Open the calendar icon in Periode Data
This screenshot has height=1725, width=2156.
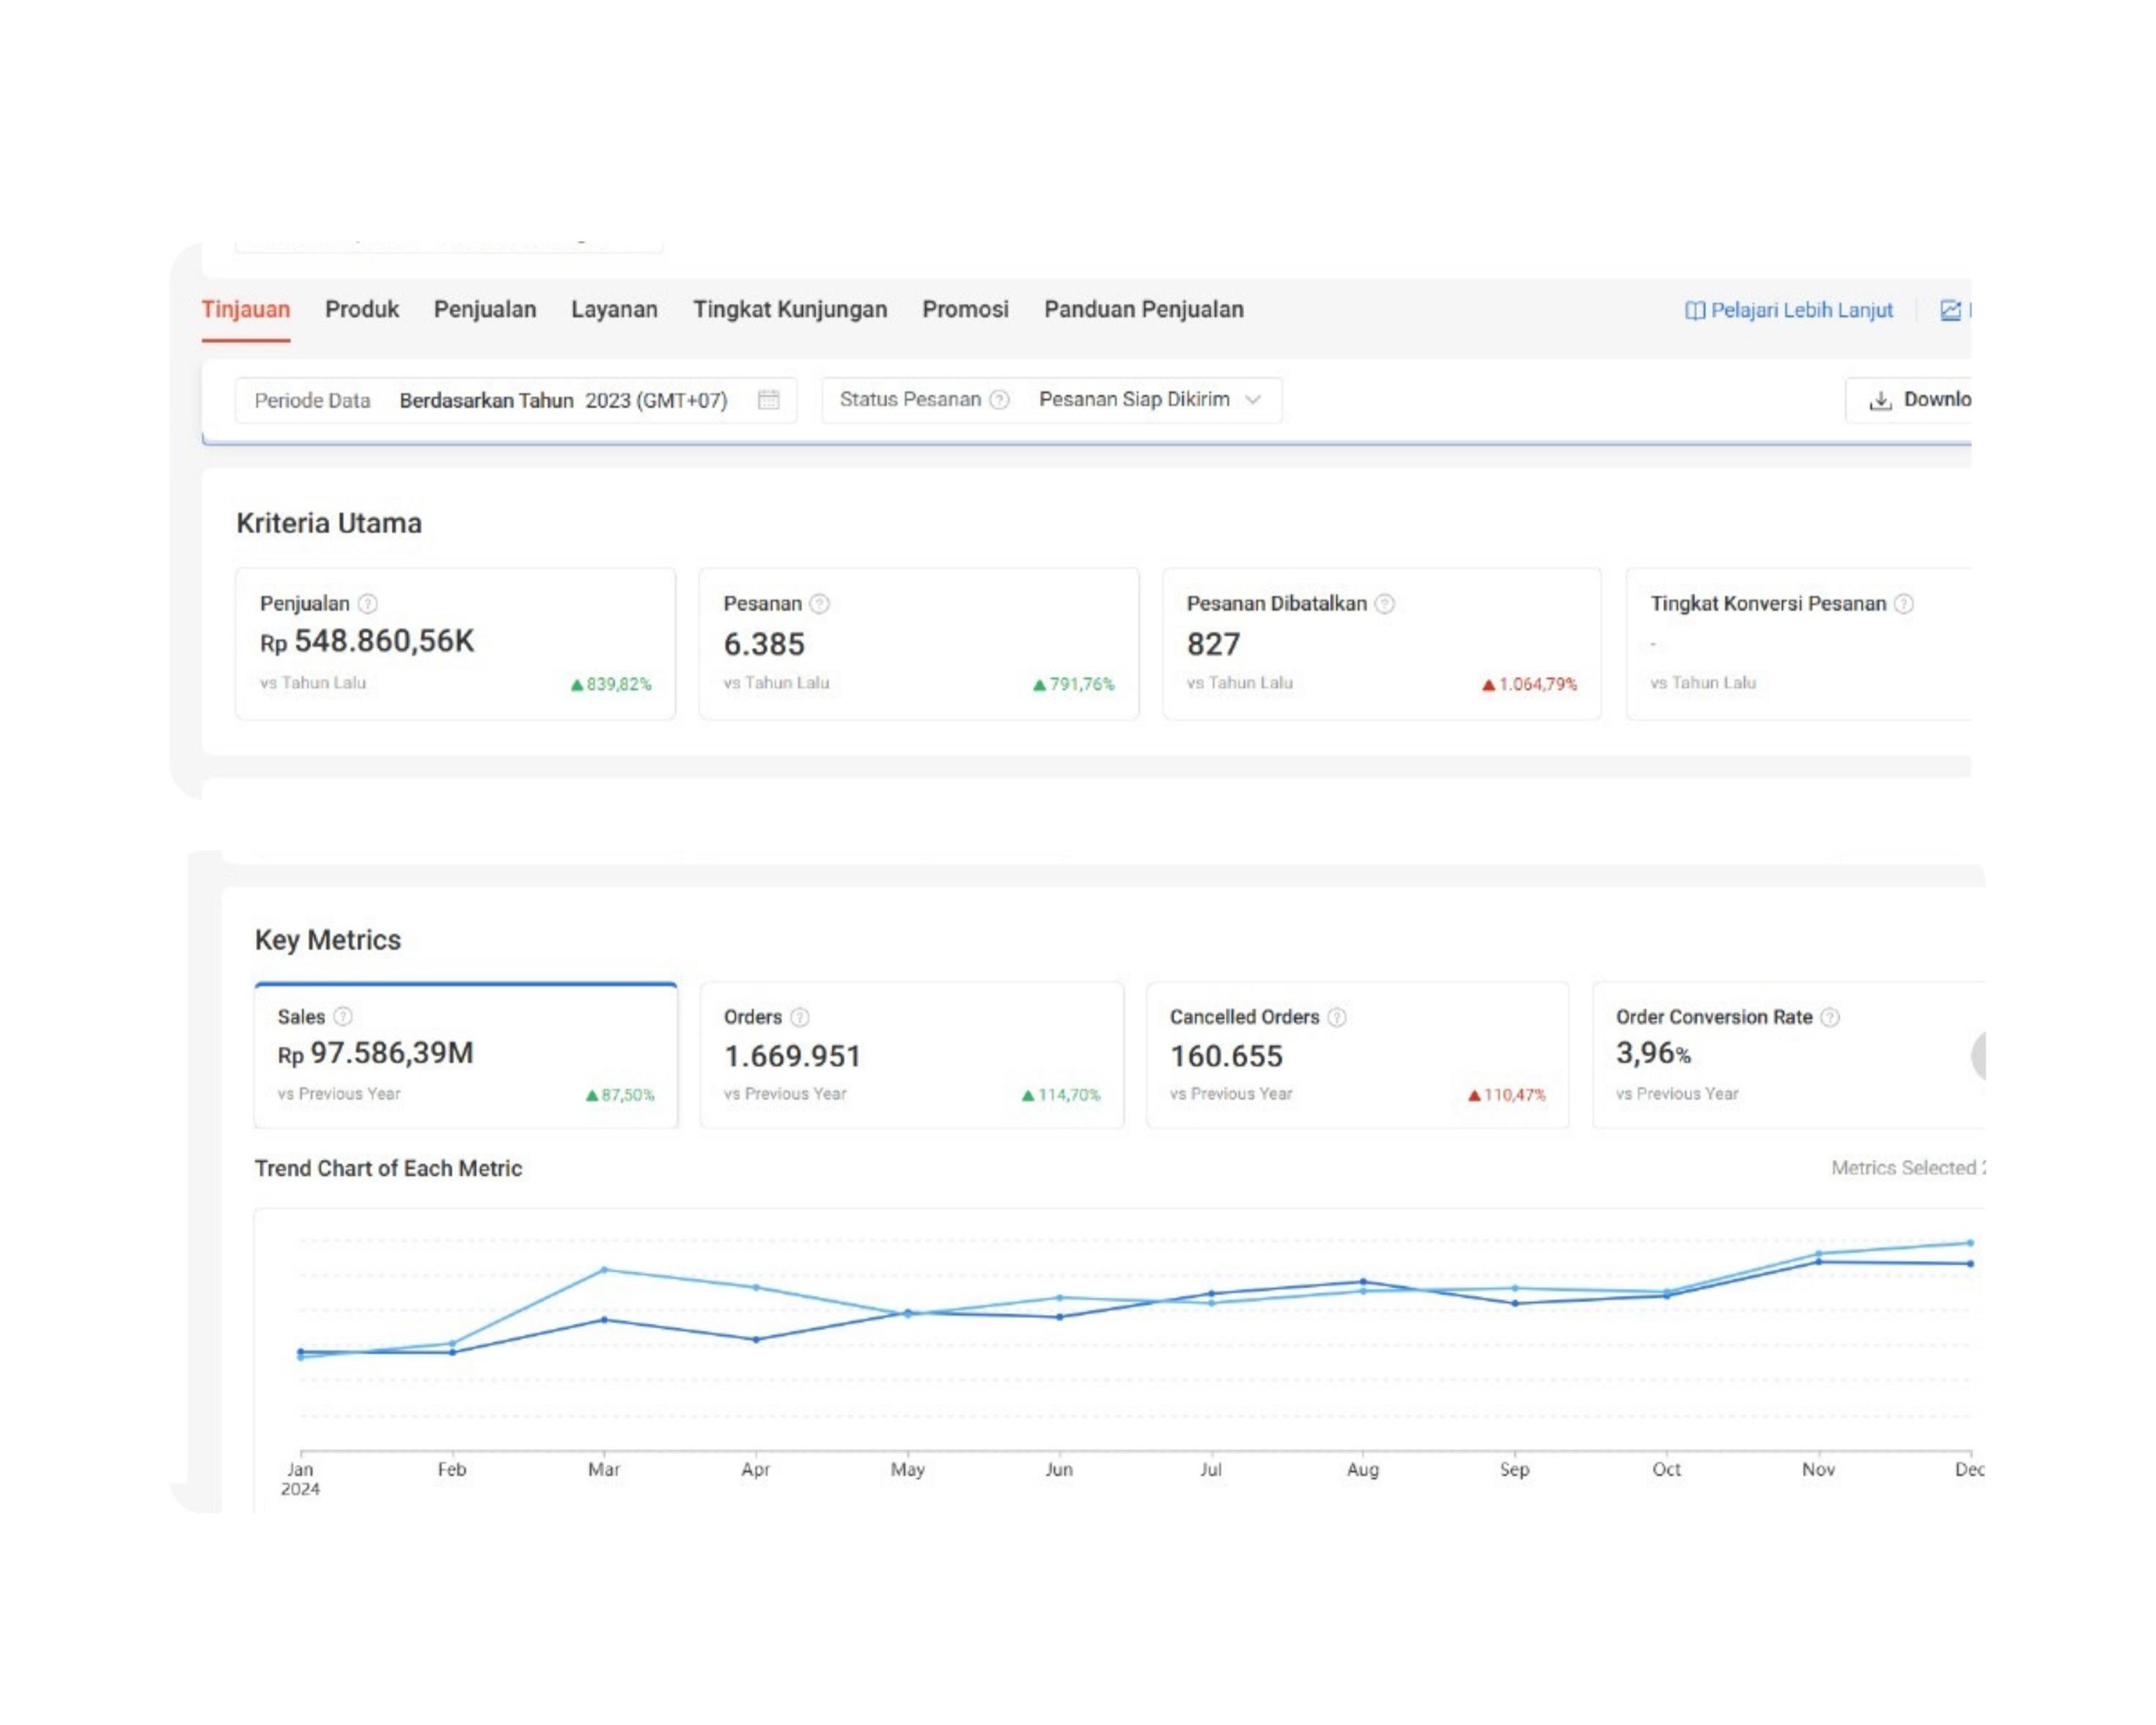(x=768, y=400)
